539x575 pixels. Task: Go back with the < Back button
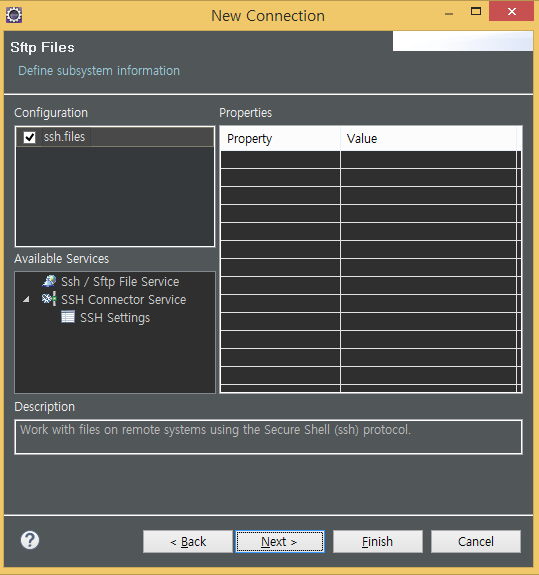click(188, 541)
